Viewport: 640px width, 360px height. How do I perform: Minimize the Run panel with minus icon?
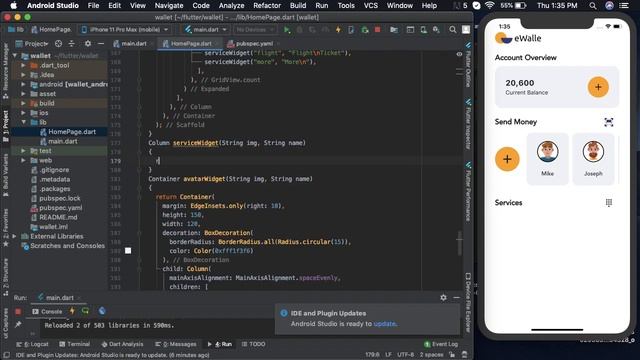(x=456, y=298)
